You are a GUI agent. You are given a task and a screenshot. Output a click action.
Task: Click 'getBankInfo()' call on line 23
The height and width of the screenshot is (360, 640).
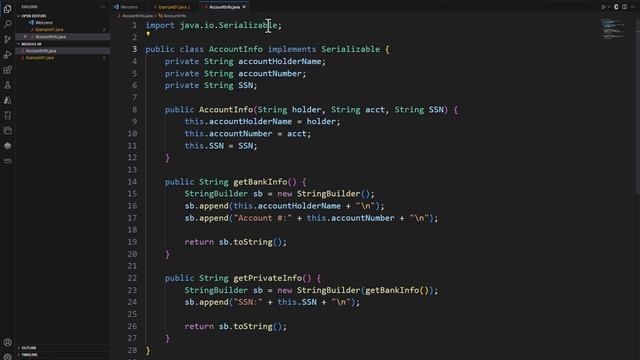(x=397, y=290)
